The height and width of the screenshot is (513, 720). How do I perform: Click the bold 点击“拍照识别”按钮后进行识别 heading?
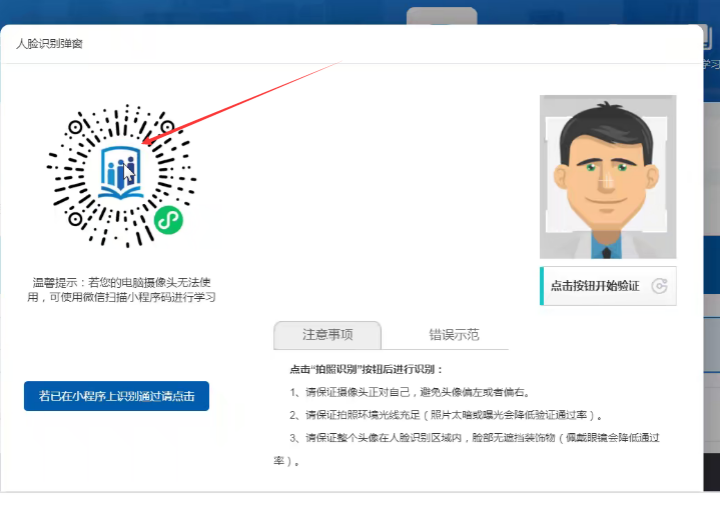(366, 369)
